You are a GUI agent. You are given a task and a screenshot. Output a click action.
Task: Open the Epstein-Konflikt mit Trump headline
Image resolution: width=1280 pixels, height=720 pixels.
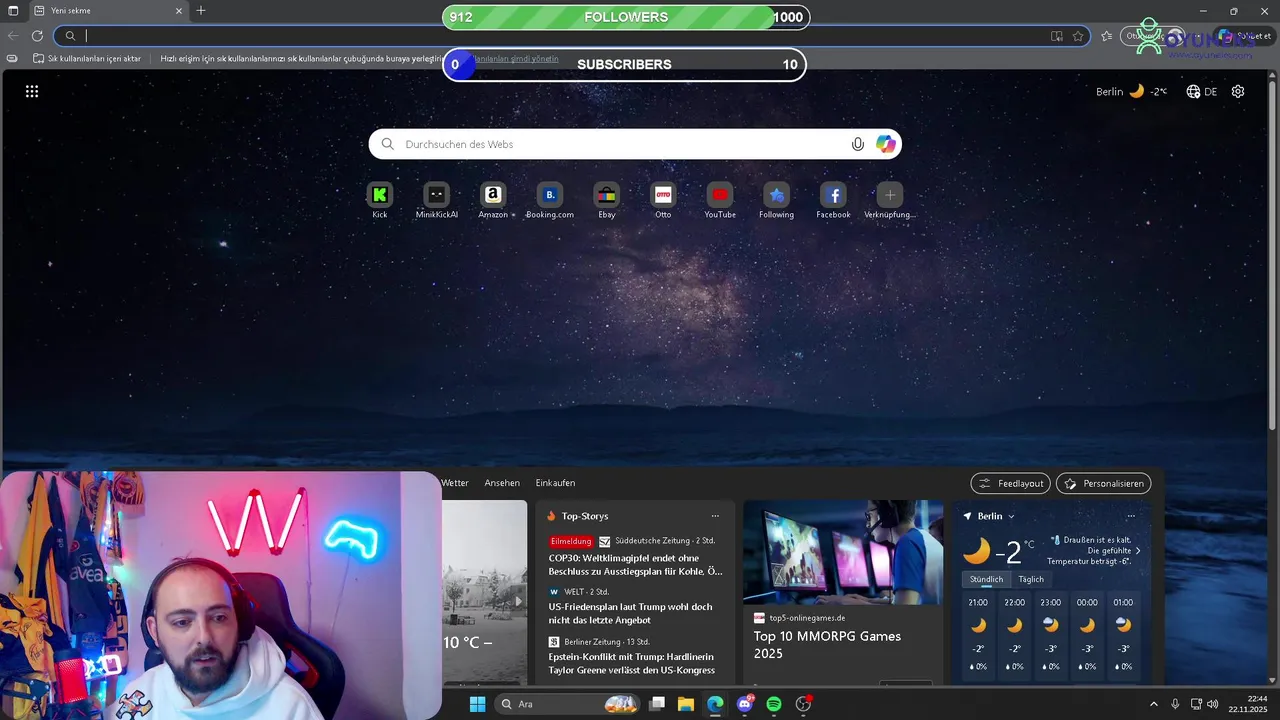click(632, 663)
